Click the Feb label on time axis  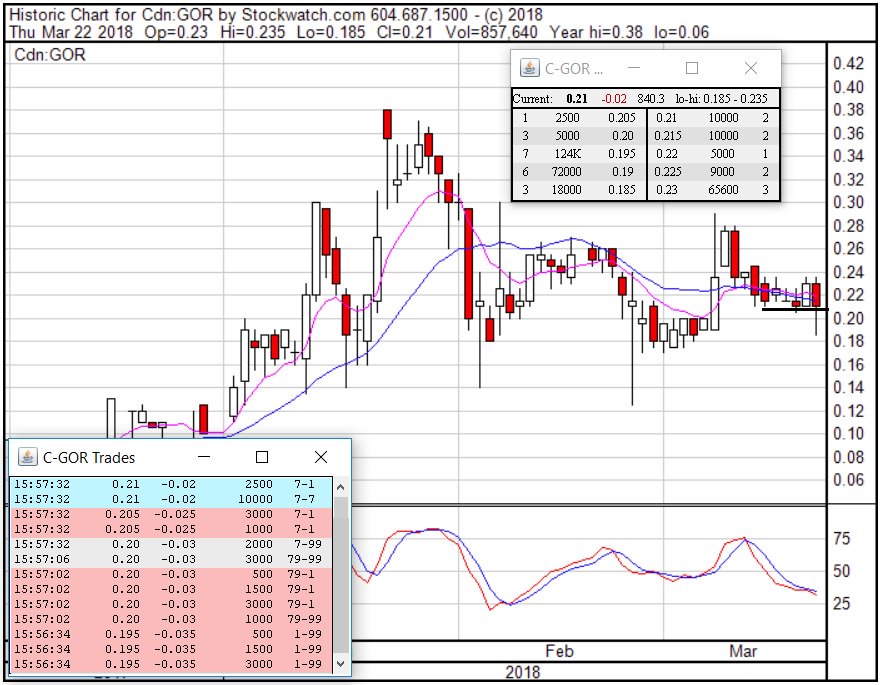[x=559, y=651]
